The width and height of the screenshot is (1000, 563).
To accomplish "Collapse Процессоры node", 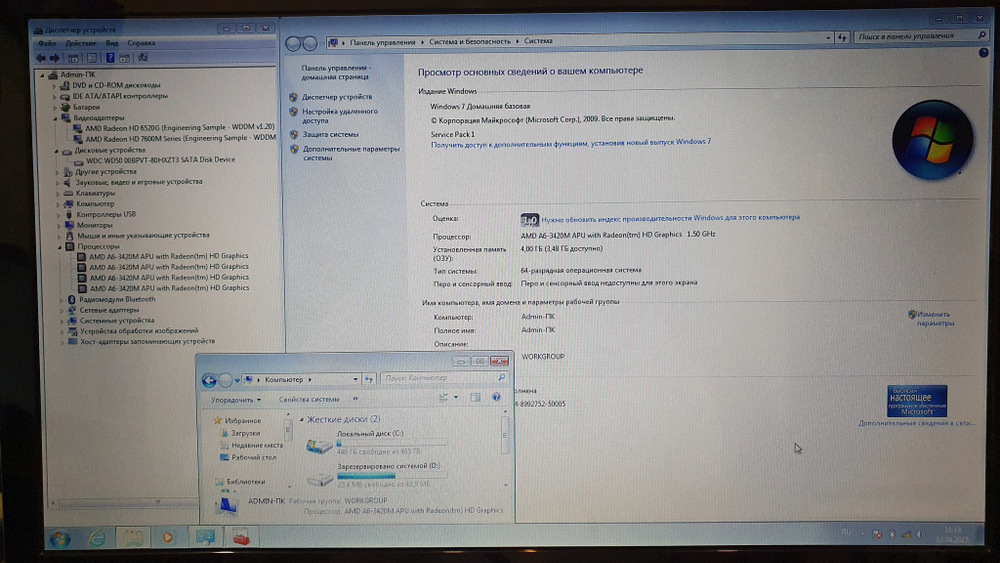I will tap(59, 247).
